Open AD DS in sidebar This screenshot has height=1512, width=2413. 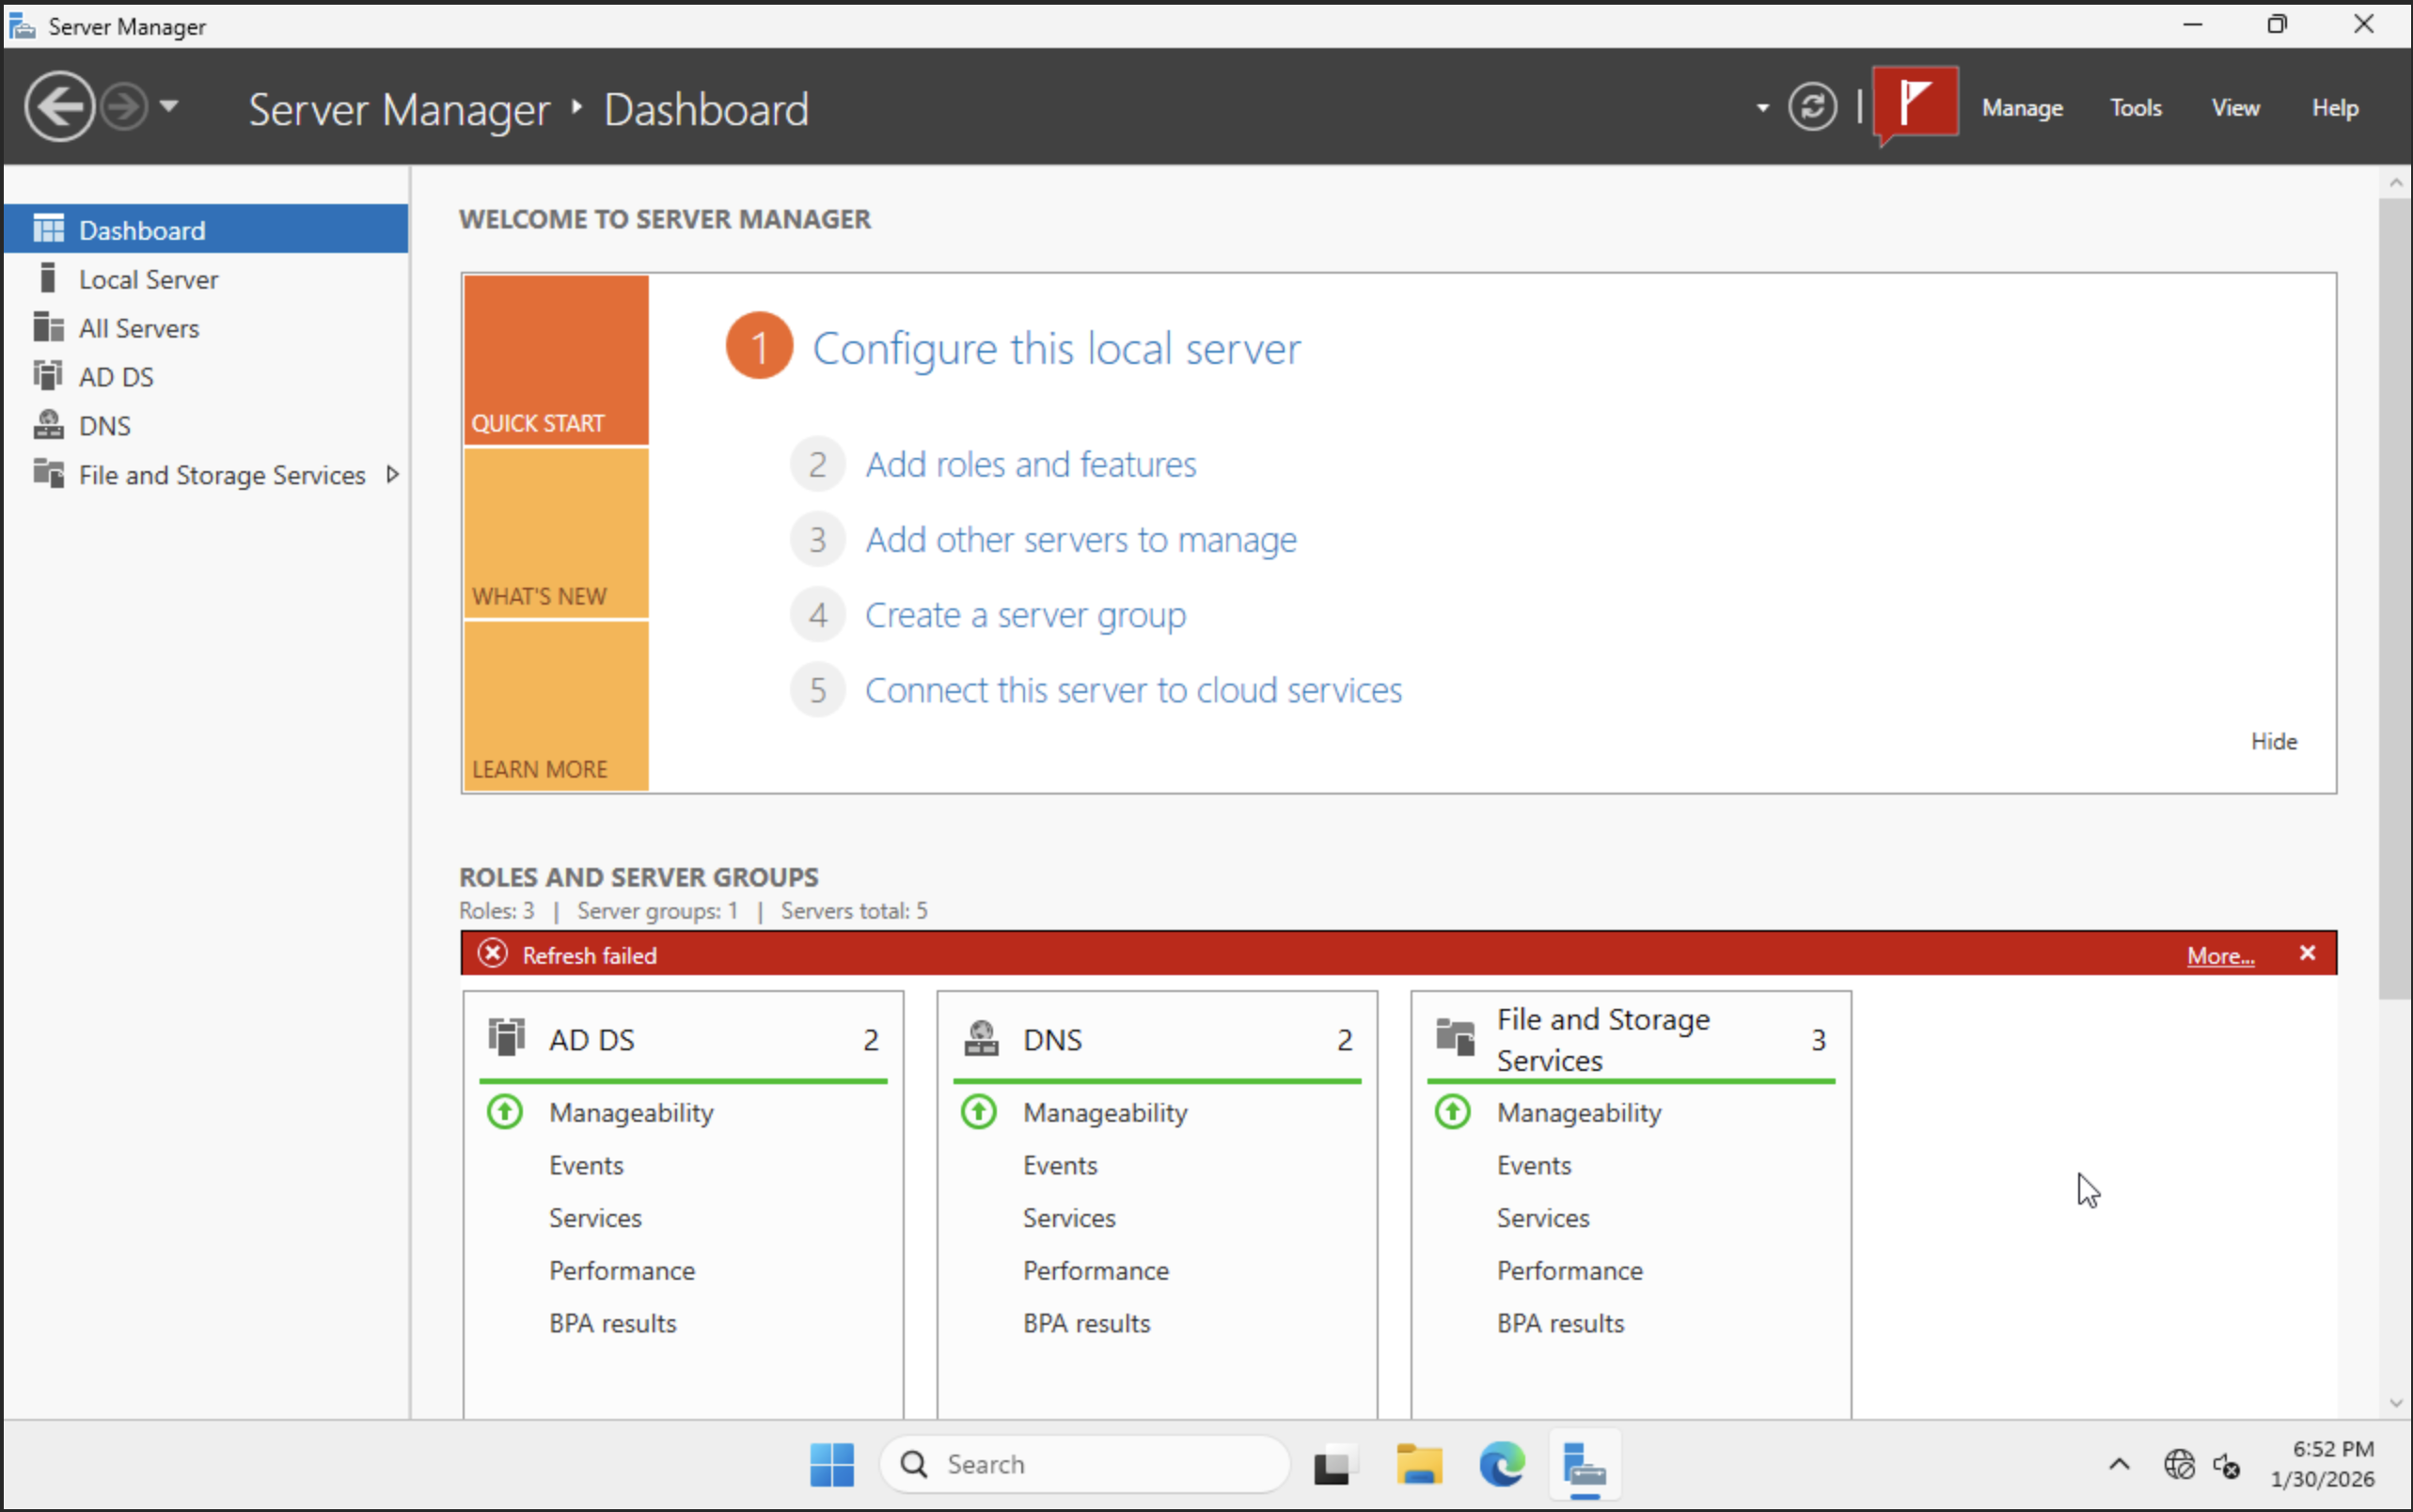tap(116, 377)
